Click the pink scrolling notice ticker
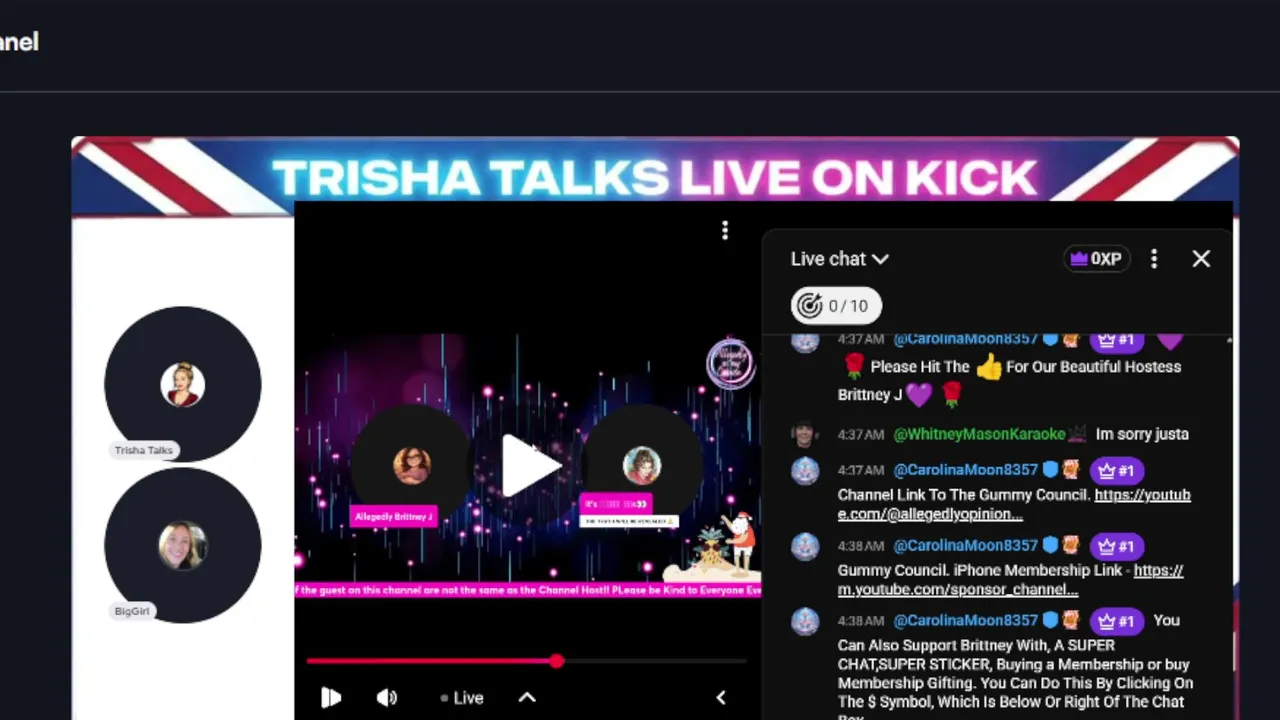The image size is (1280, 720). point(528,590)
